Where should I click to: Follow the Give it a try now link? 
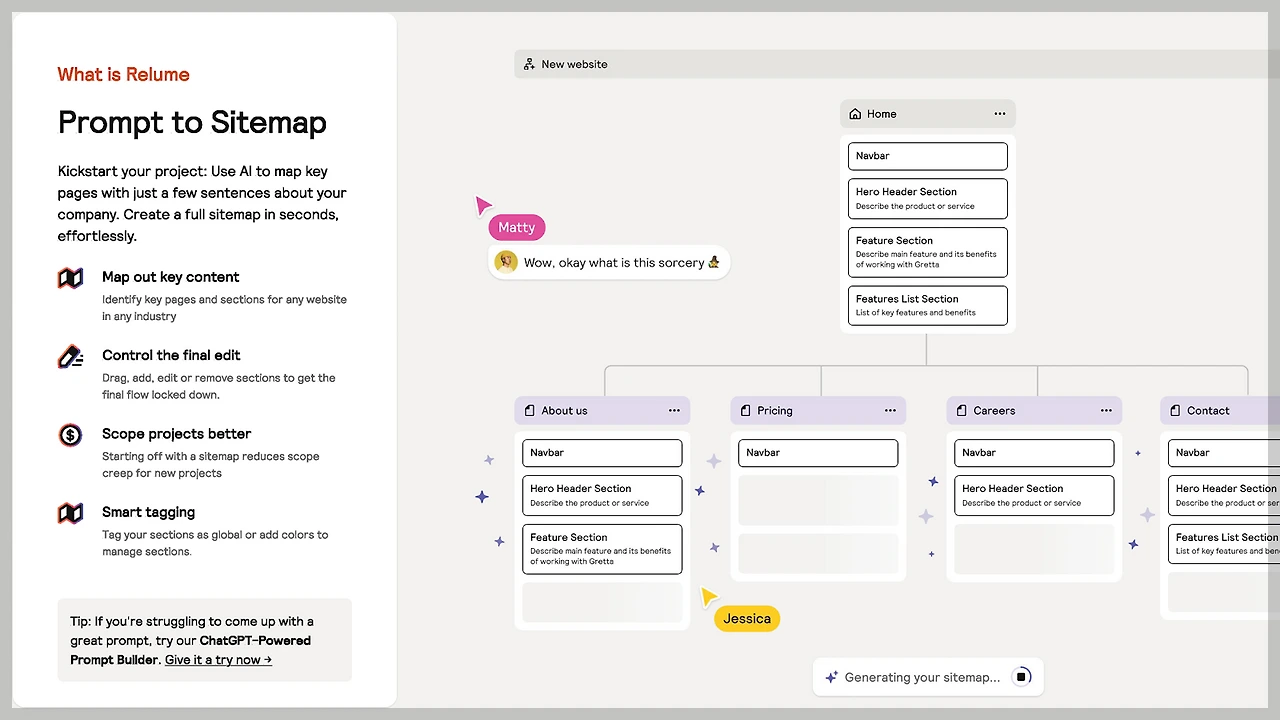point(218,660)
